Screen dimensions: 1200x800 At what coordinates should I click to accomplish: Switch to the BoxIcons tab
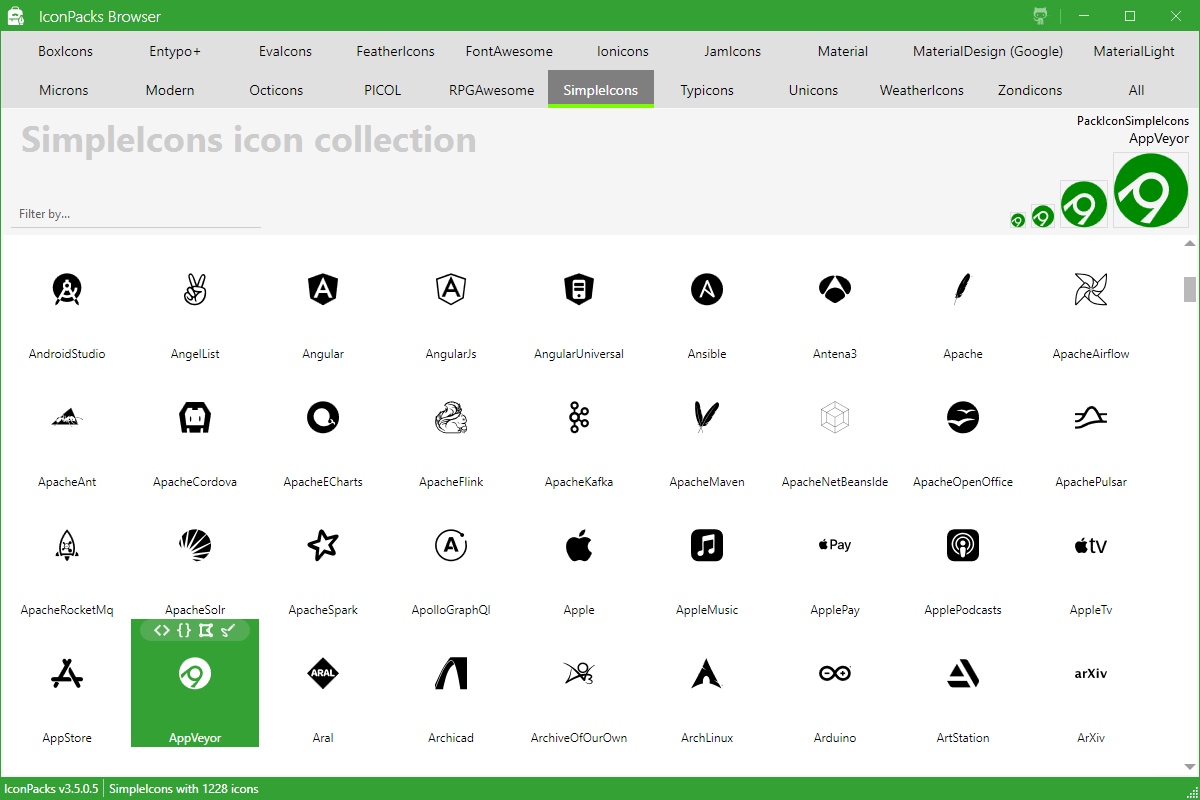click(65, 51)
